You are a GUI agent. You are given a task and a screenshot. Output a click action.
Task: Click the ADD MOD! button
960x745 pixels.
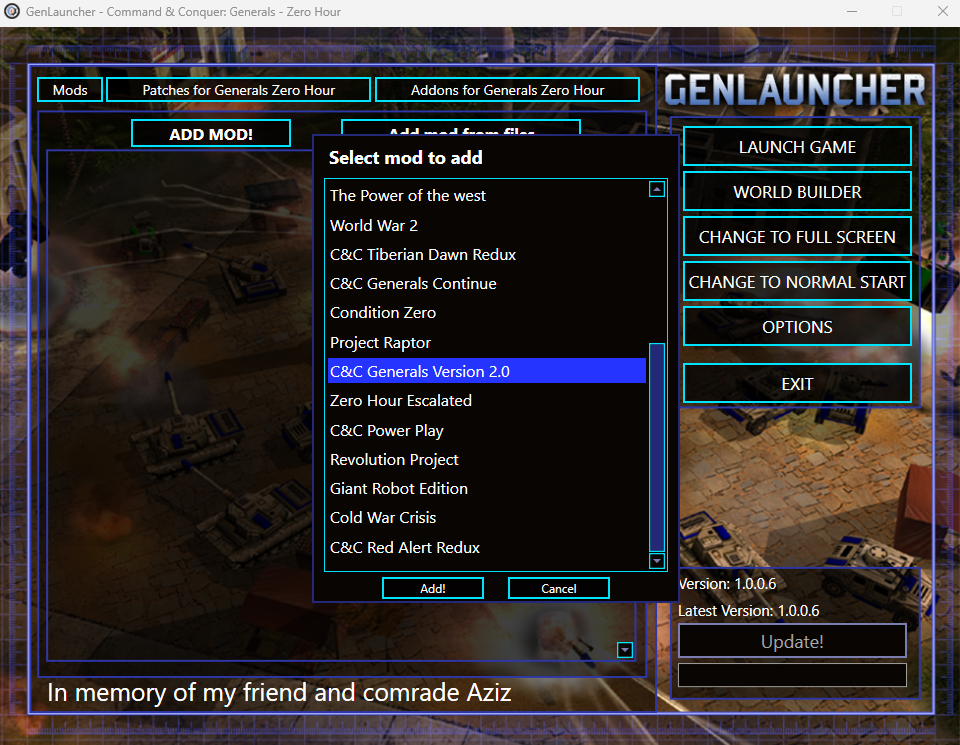tap(211, 133)
